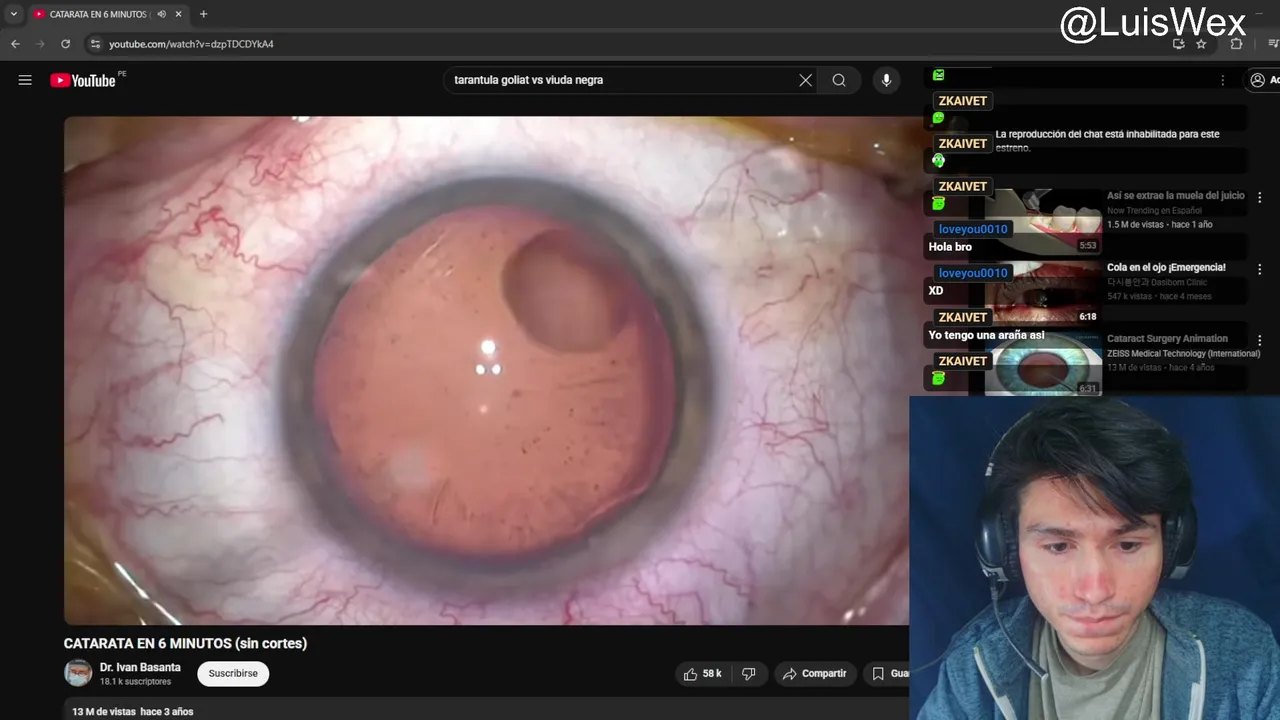The image size is (1280, 720).
Task: Open a new browser tab
Action: click(x=203, y=14)
